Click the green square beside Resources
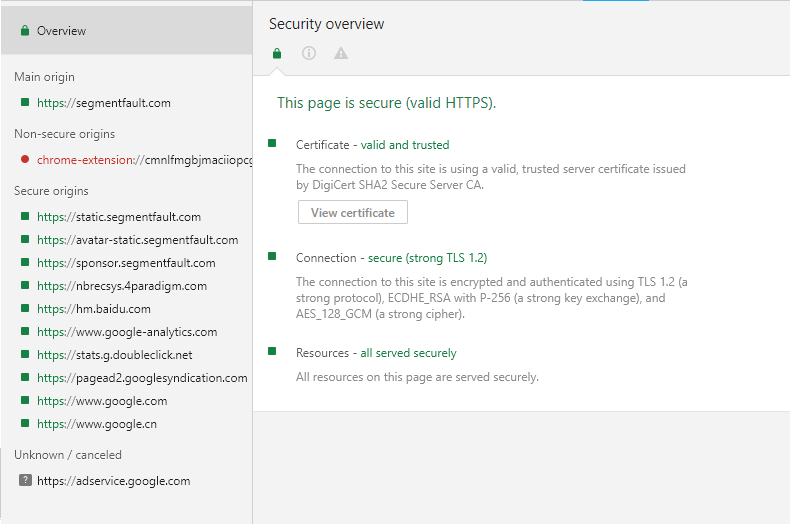The height and width of the screenshot is (524, 790). point(272,352)
